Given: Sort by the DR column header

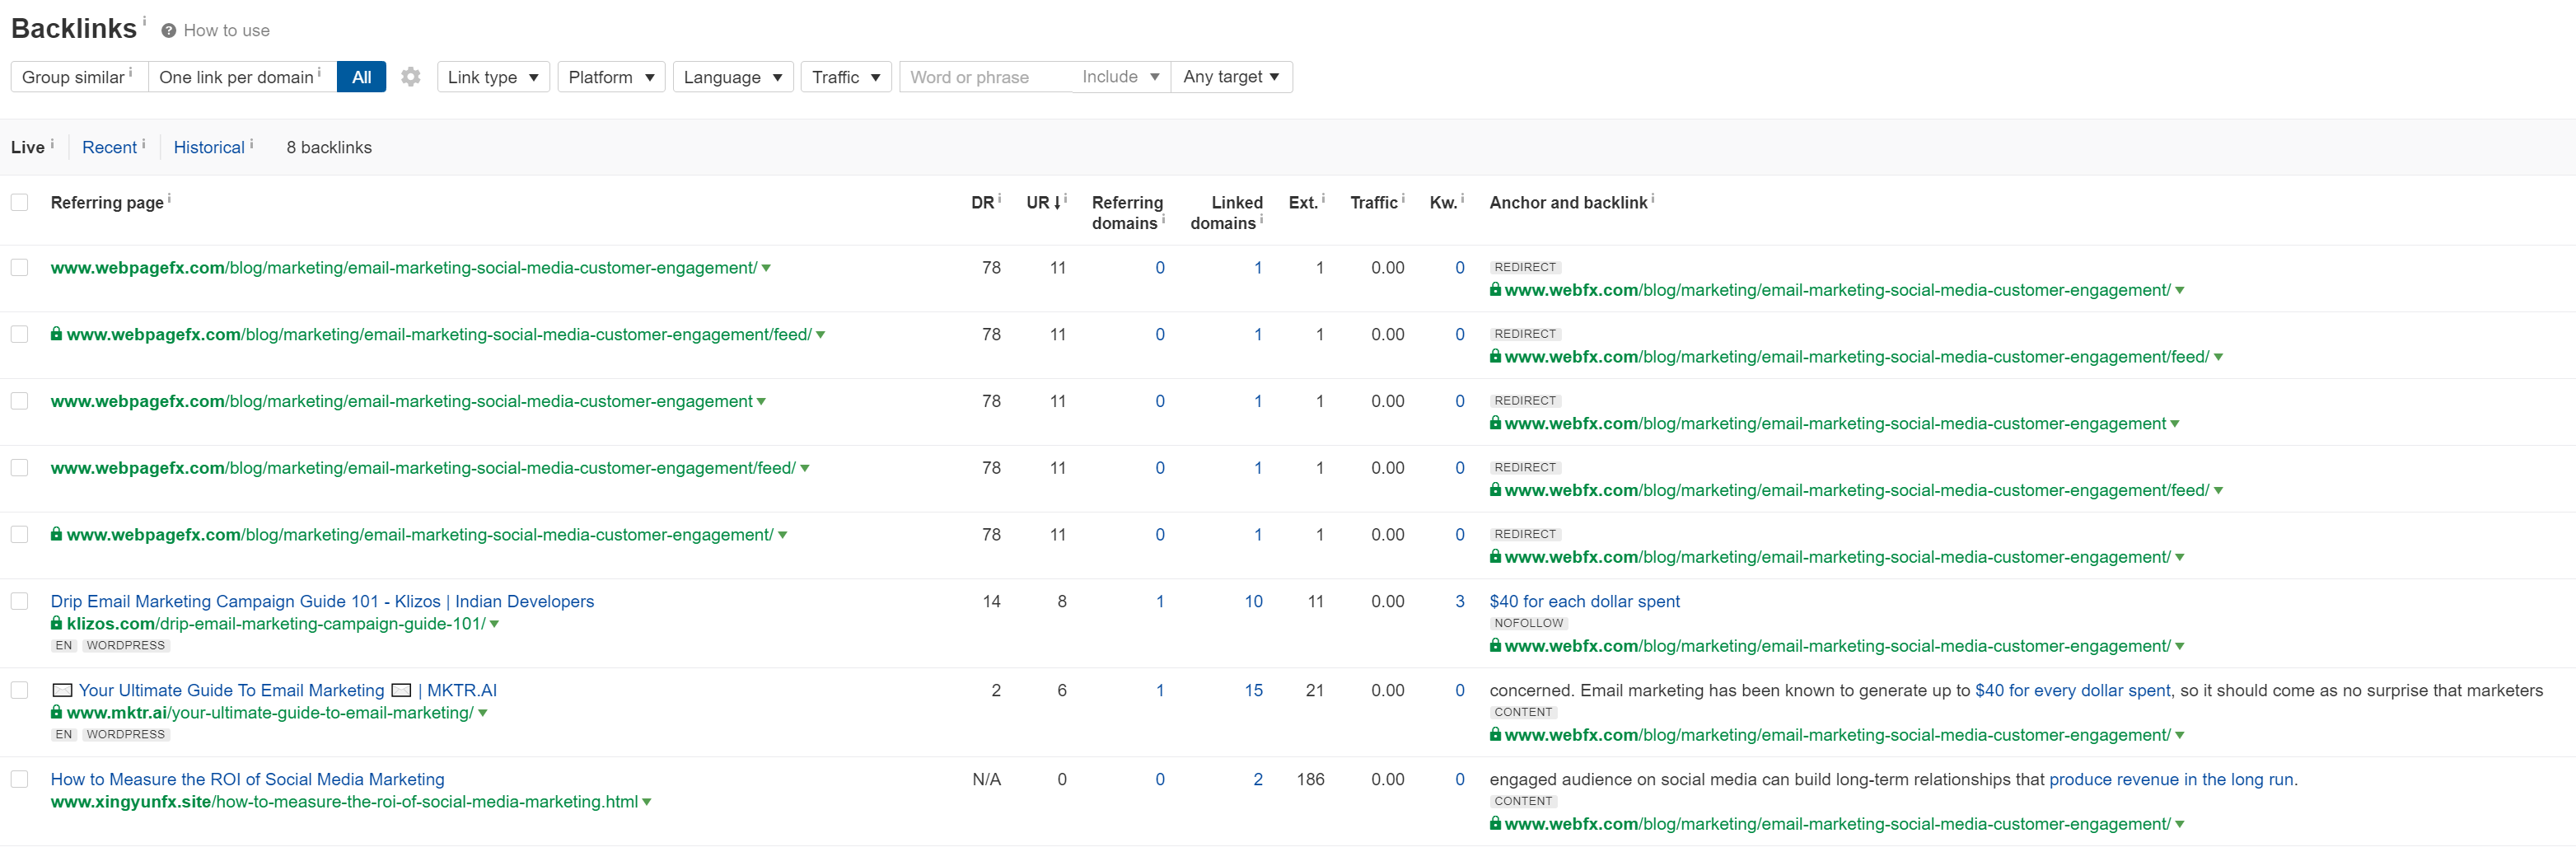Looking at the screenshot, I should 983,203.
